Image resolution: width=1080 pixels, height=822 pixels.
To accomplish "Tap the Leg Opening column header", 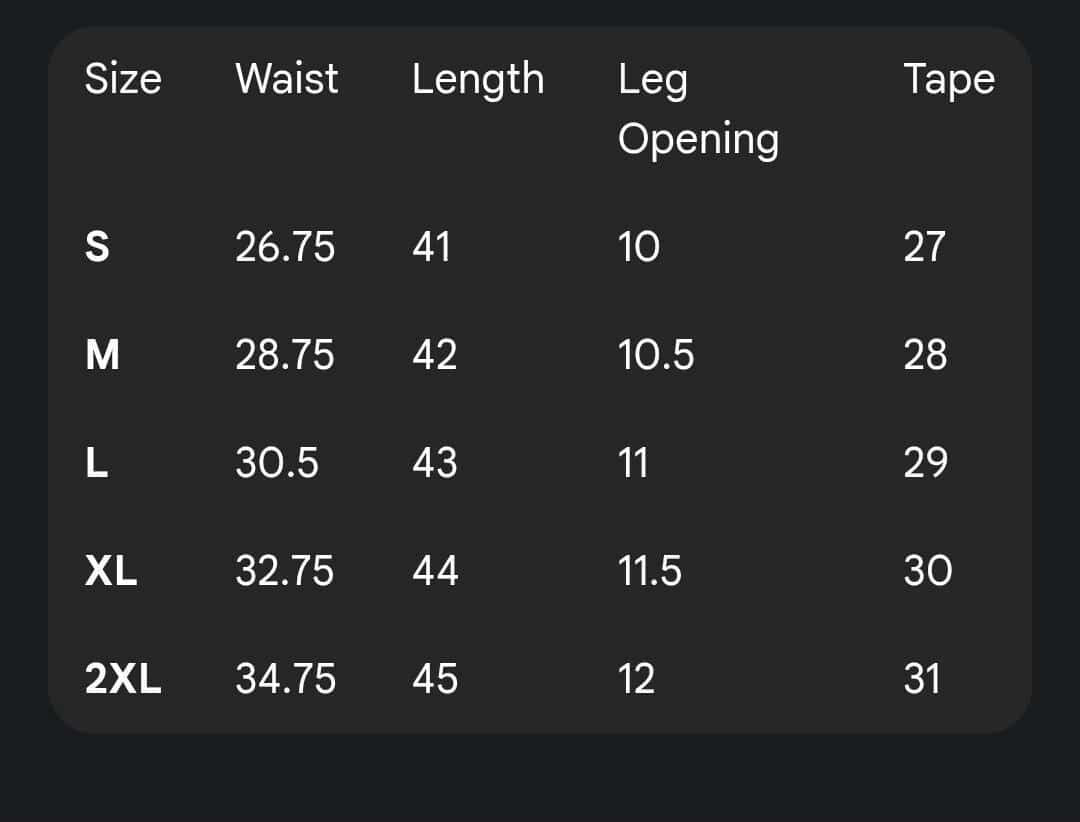I will tap(698, 108).
